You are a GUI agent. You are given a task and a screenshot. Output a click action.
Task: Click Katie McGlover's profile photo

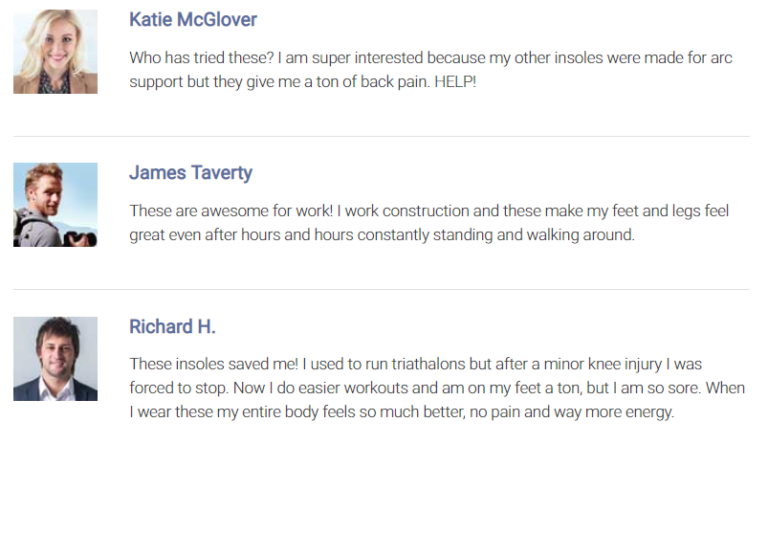55,51
